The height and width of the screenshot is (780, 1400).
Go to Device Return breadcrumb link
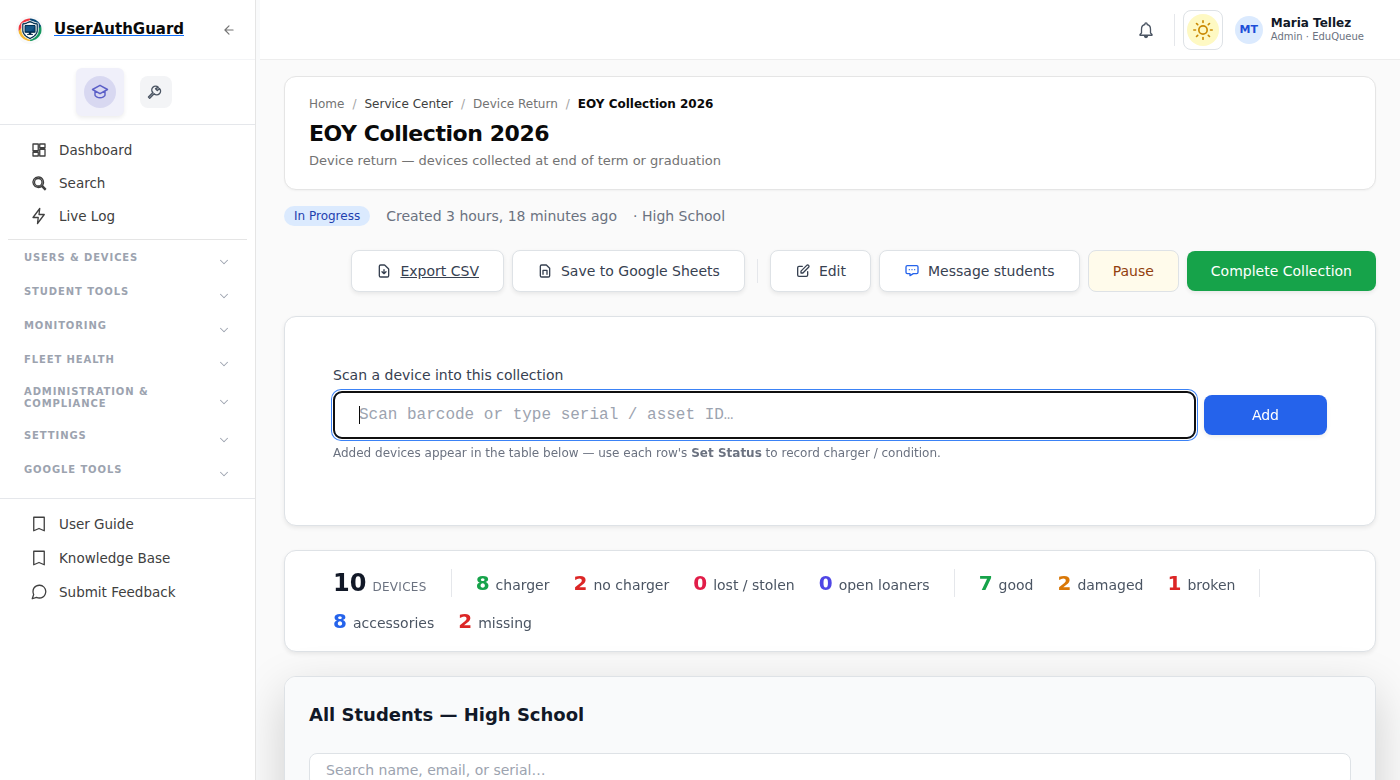[x=515, y=104]
